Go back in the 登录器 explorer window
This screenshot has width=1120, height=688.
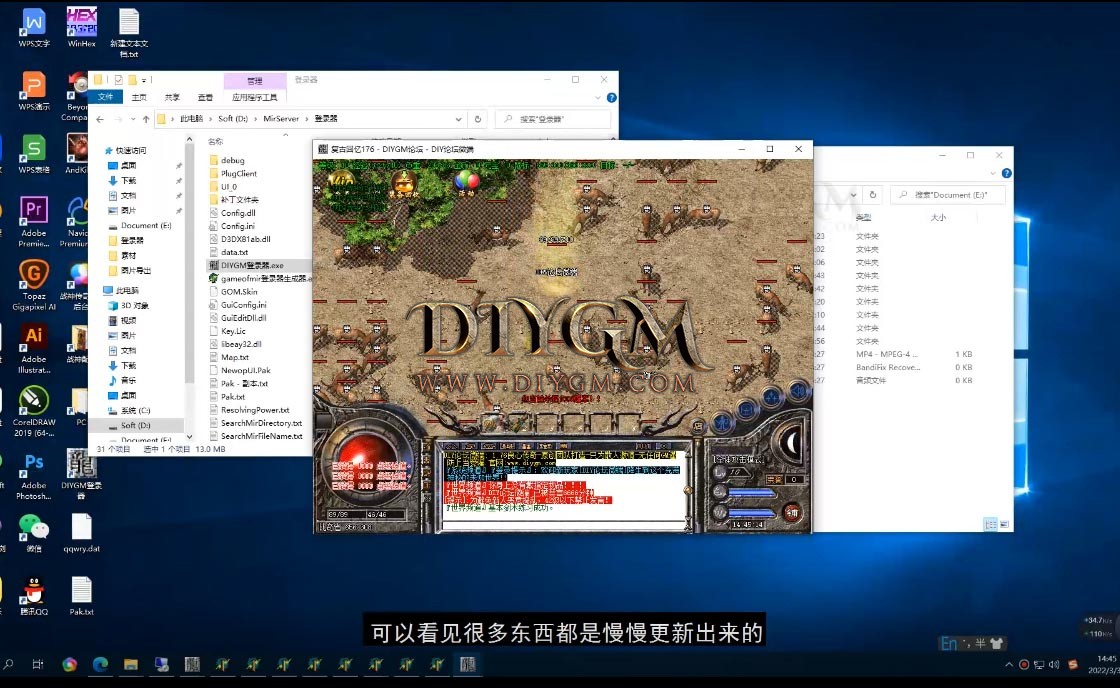point(100,119)
